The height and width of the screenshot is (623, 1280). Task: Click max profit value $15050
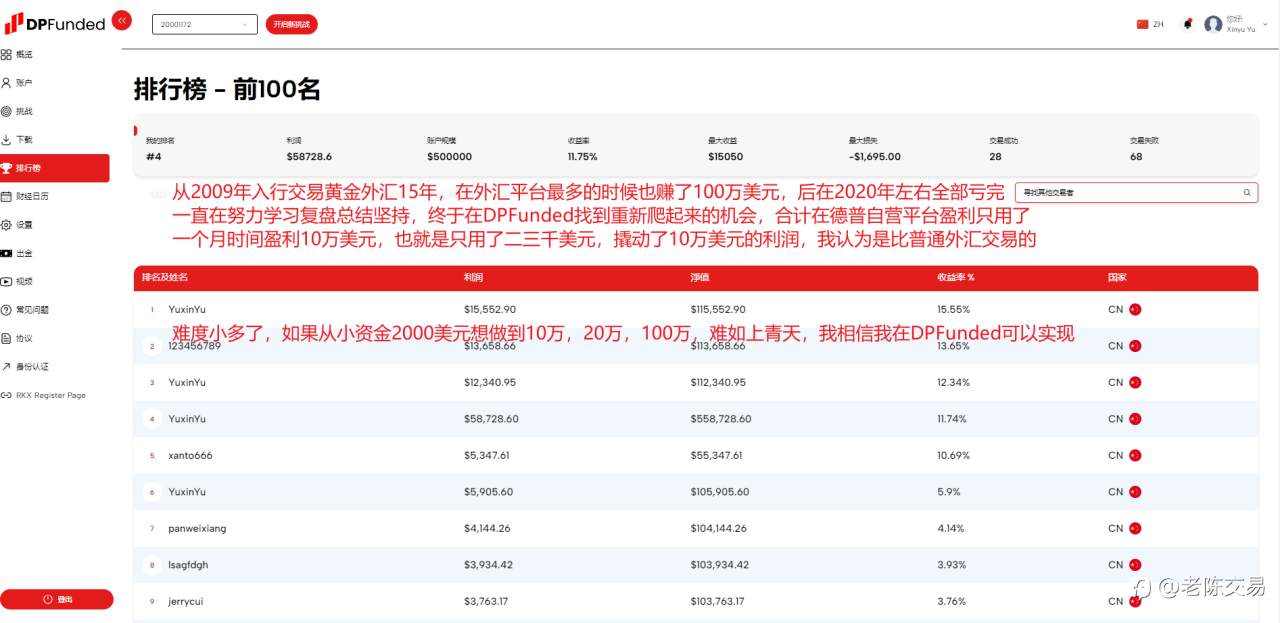click(x=725, y=157)
